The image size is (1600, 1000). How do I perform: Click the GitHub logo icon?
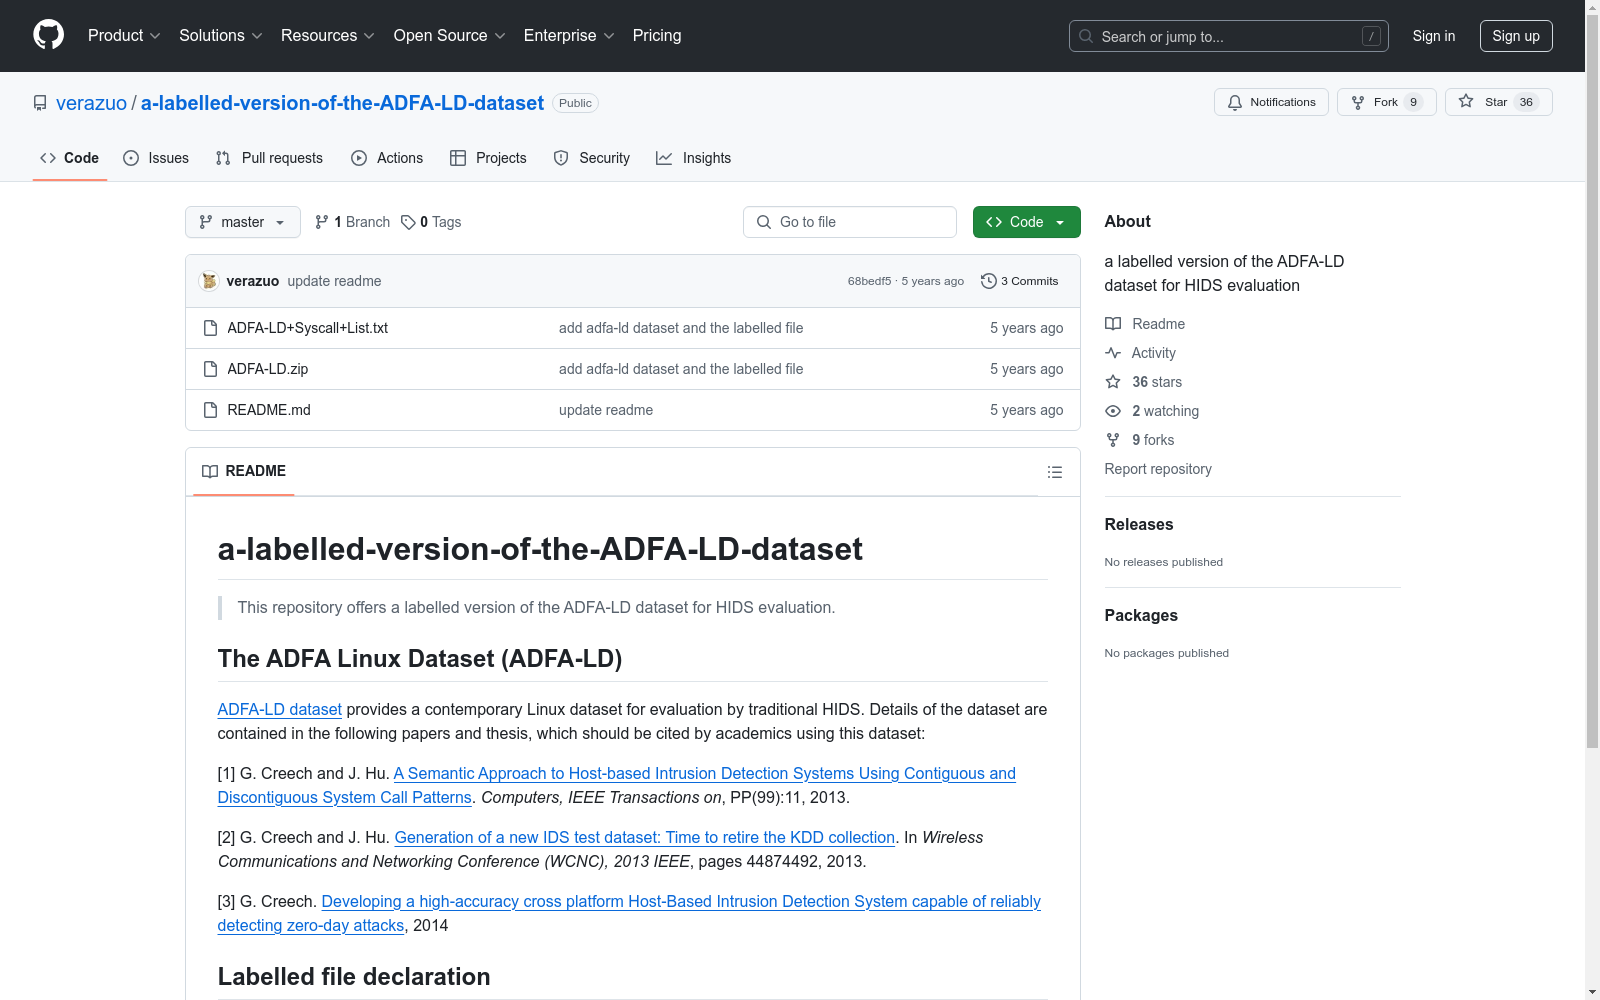coord(48,35)
